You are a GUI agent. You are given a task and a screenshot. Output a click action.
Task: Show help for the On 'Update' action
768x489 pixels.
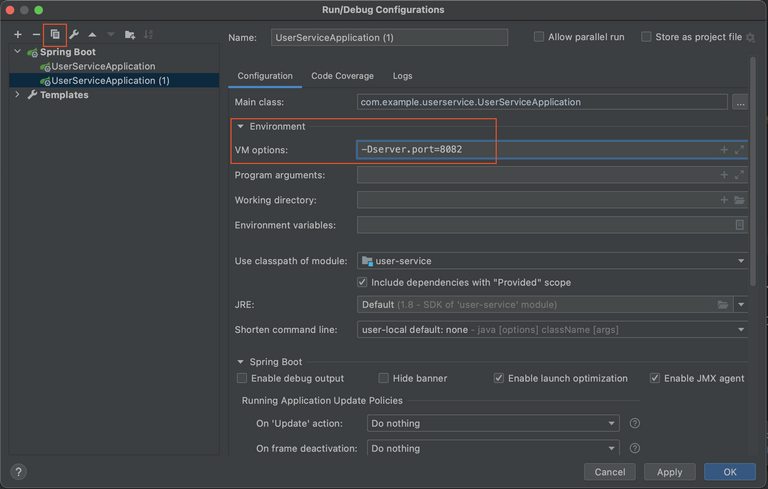coord(634,423)
